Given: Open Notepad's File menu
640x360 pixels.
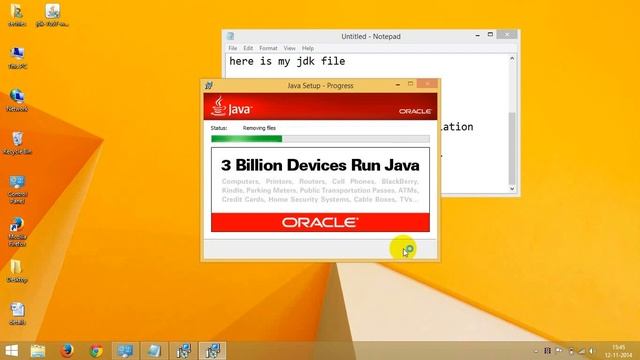Looking at the screenshot, I should pos(233,48).
